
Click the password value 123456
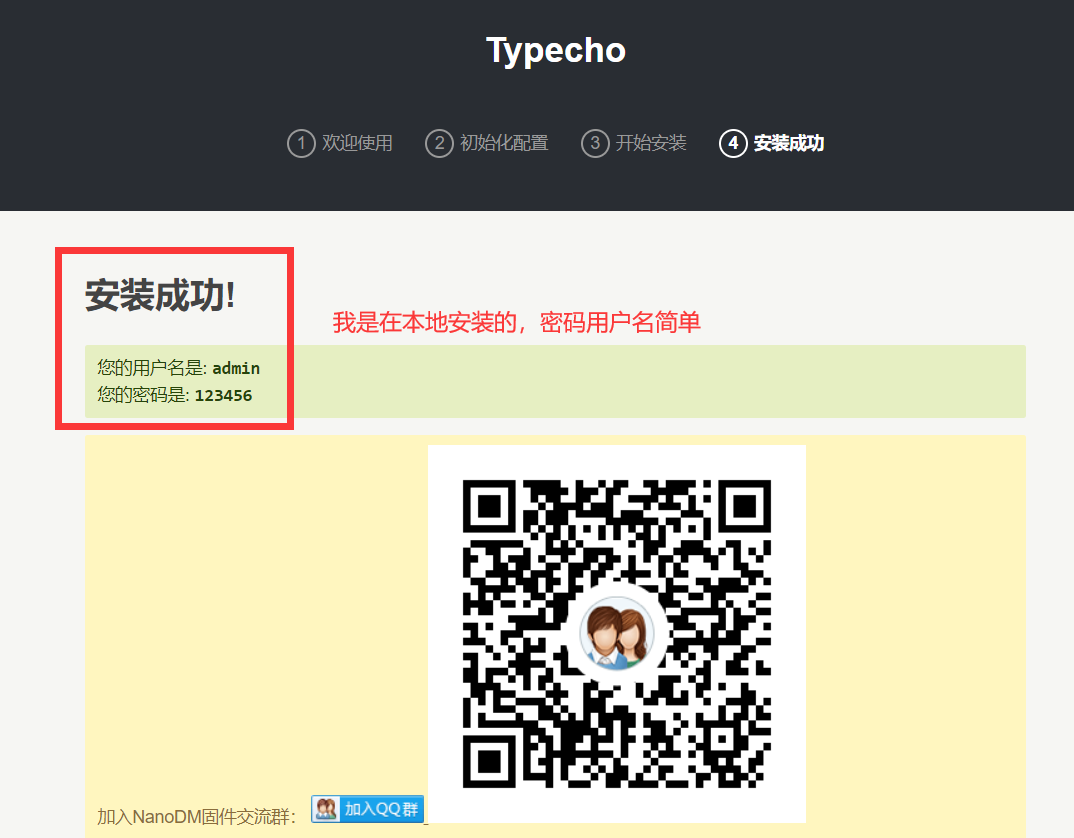(223, 395)
